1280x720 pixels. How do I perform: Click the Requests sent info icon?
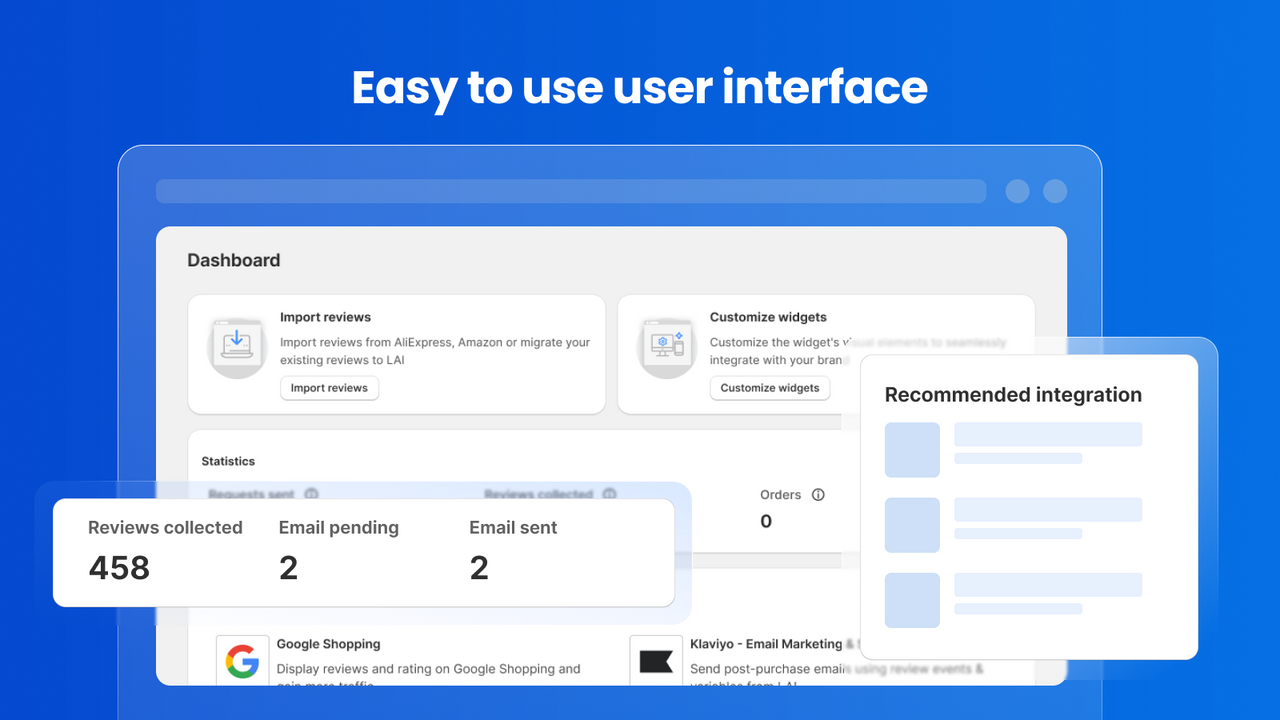click(x=311, y=494)
